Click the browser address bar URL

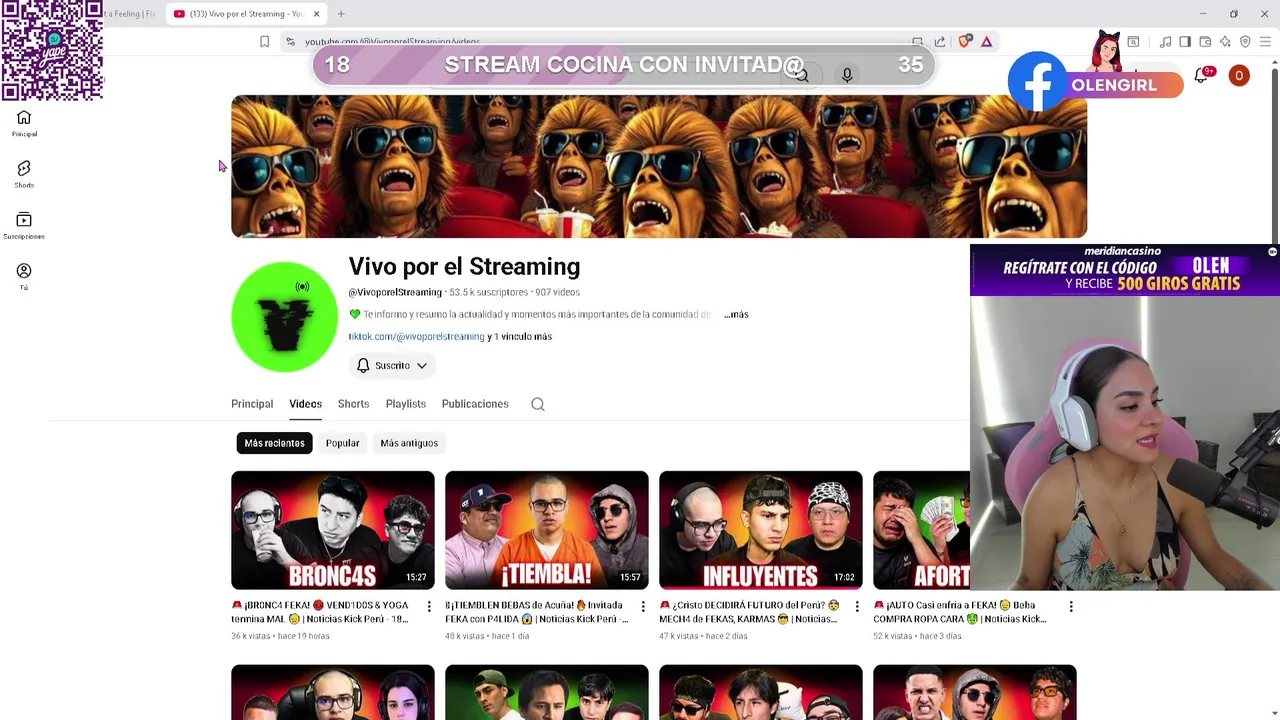coord(392,42)
